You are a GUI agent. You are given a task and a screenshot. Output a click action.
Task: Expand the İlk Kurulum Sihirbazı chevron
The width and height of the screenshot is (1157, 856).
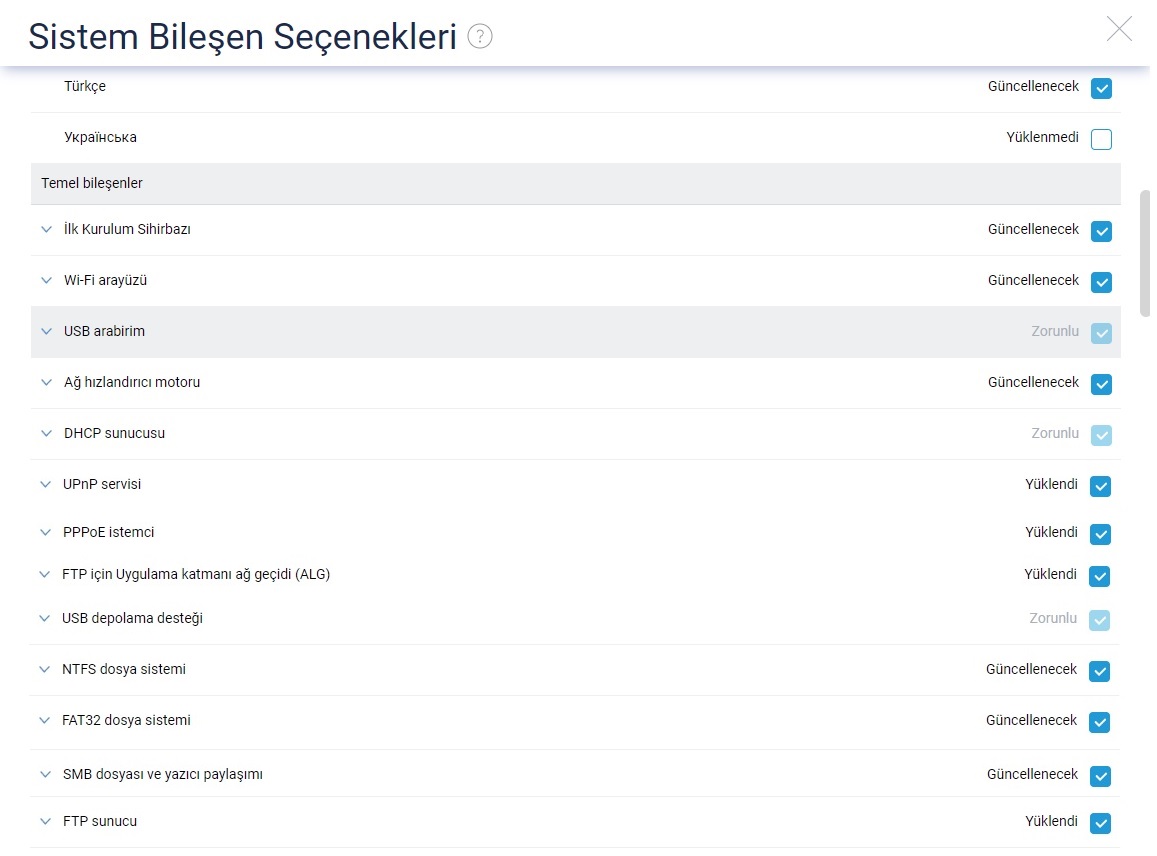tap(46, 229)
